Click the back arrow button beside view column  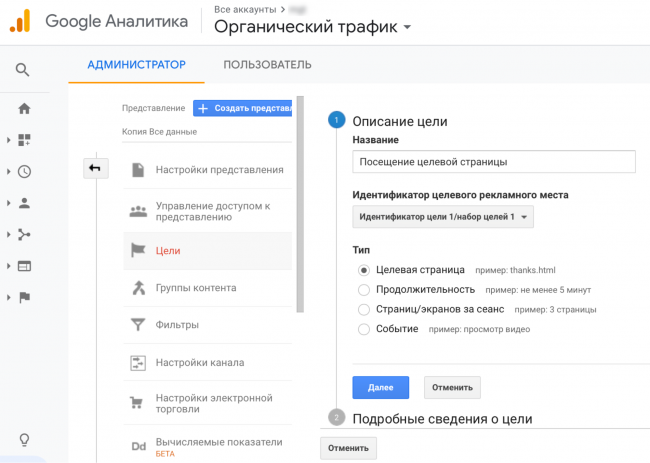pyautogui.click(x=95, y=169)
